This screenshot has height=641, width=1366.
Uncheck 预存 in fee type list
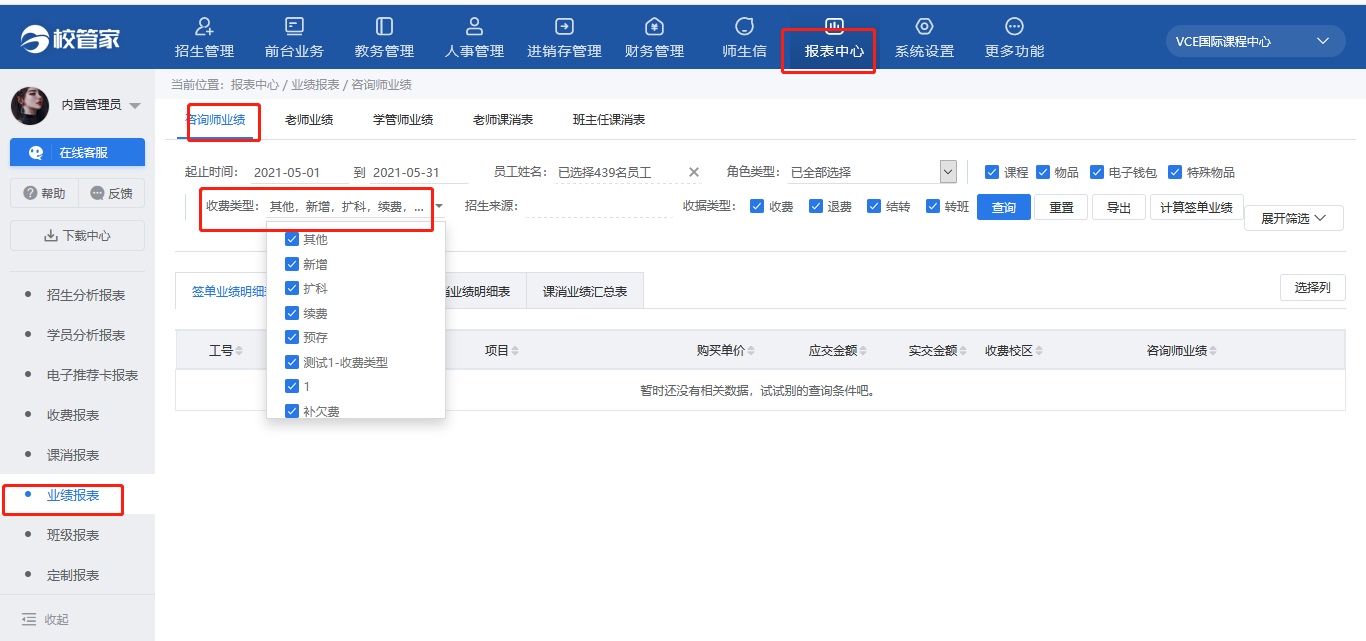coord(292,337)
